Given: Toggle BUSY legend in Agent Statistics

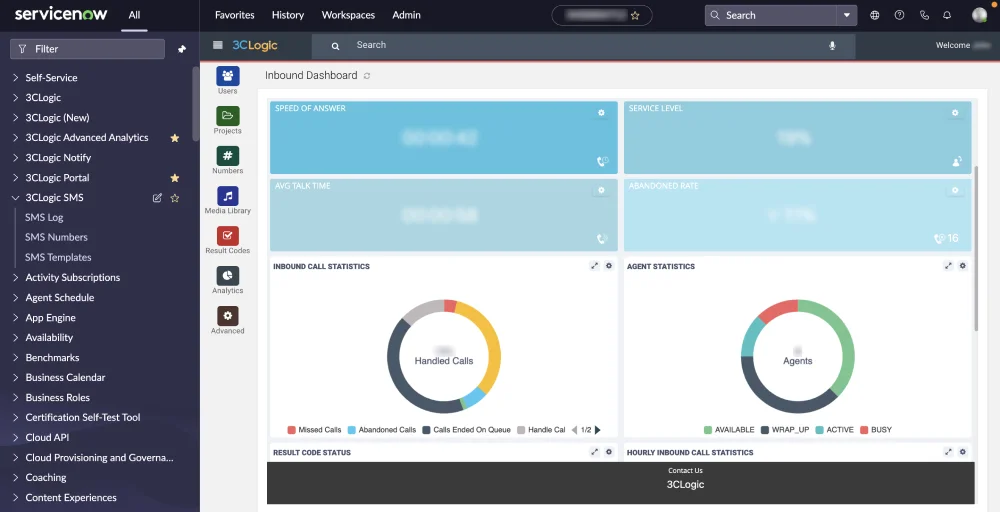Looking at the screenshot, I should (x=876, y=430).
